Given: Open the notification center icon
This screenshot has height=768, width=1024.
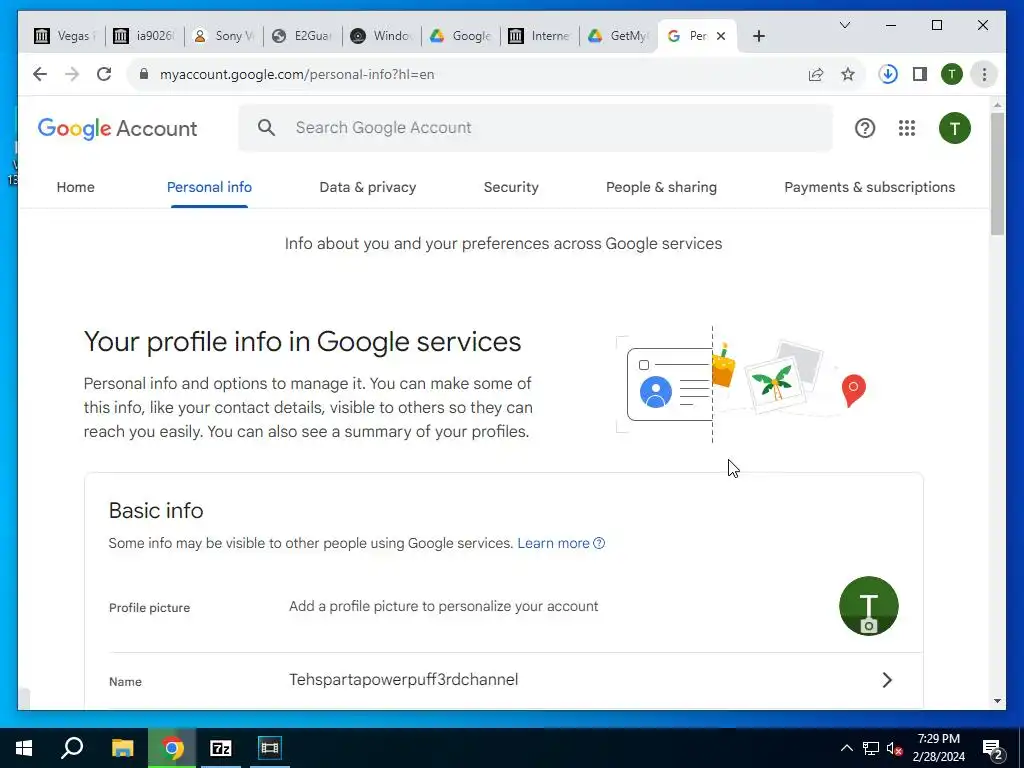Looking at the screenshot, I should 993,749.
